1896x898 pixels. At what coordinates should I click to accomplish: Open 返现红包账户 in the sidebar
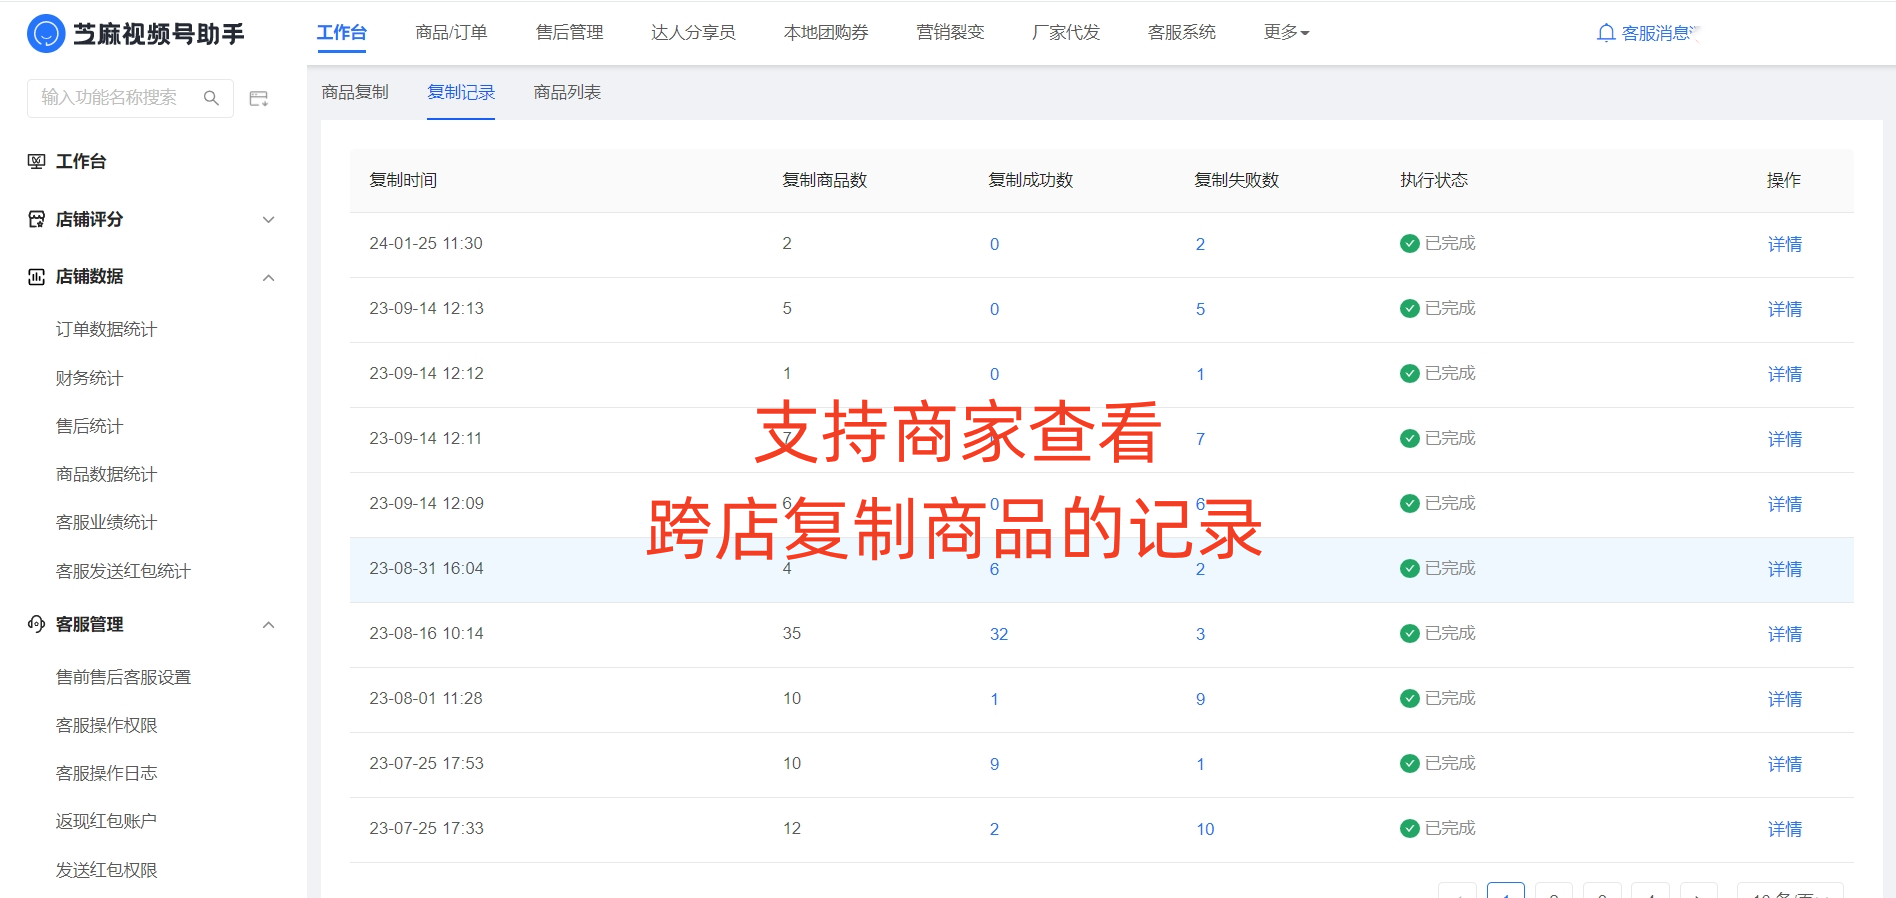[107, 821]
